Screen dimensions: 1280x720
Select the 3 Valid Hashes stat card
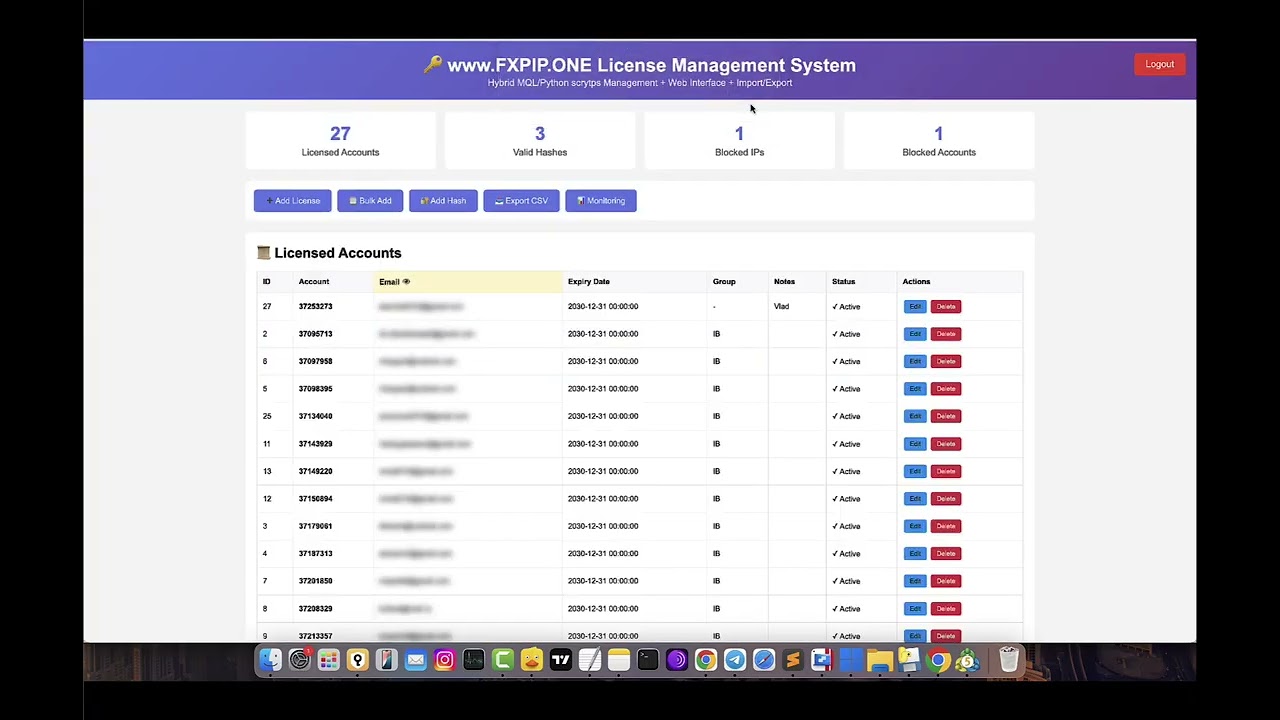(x=540, y=140)
